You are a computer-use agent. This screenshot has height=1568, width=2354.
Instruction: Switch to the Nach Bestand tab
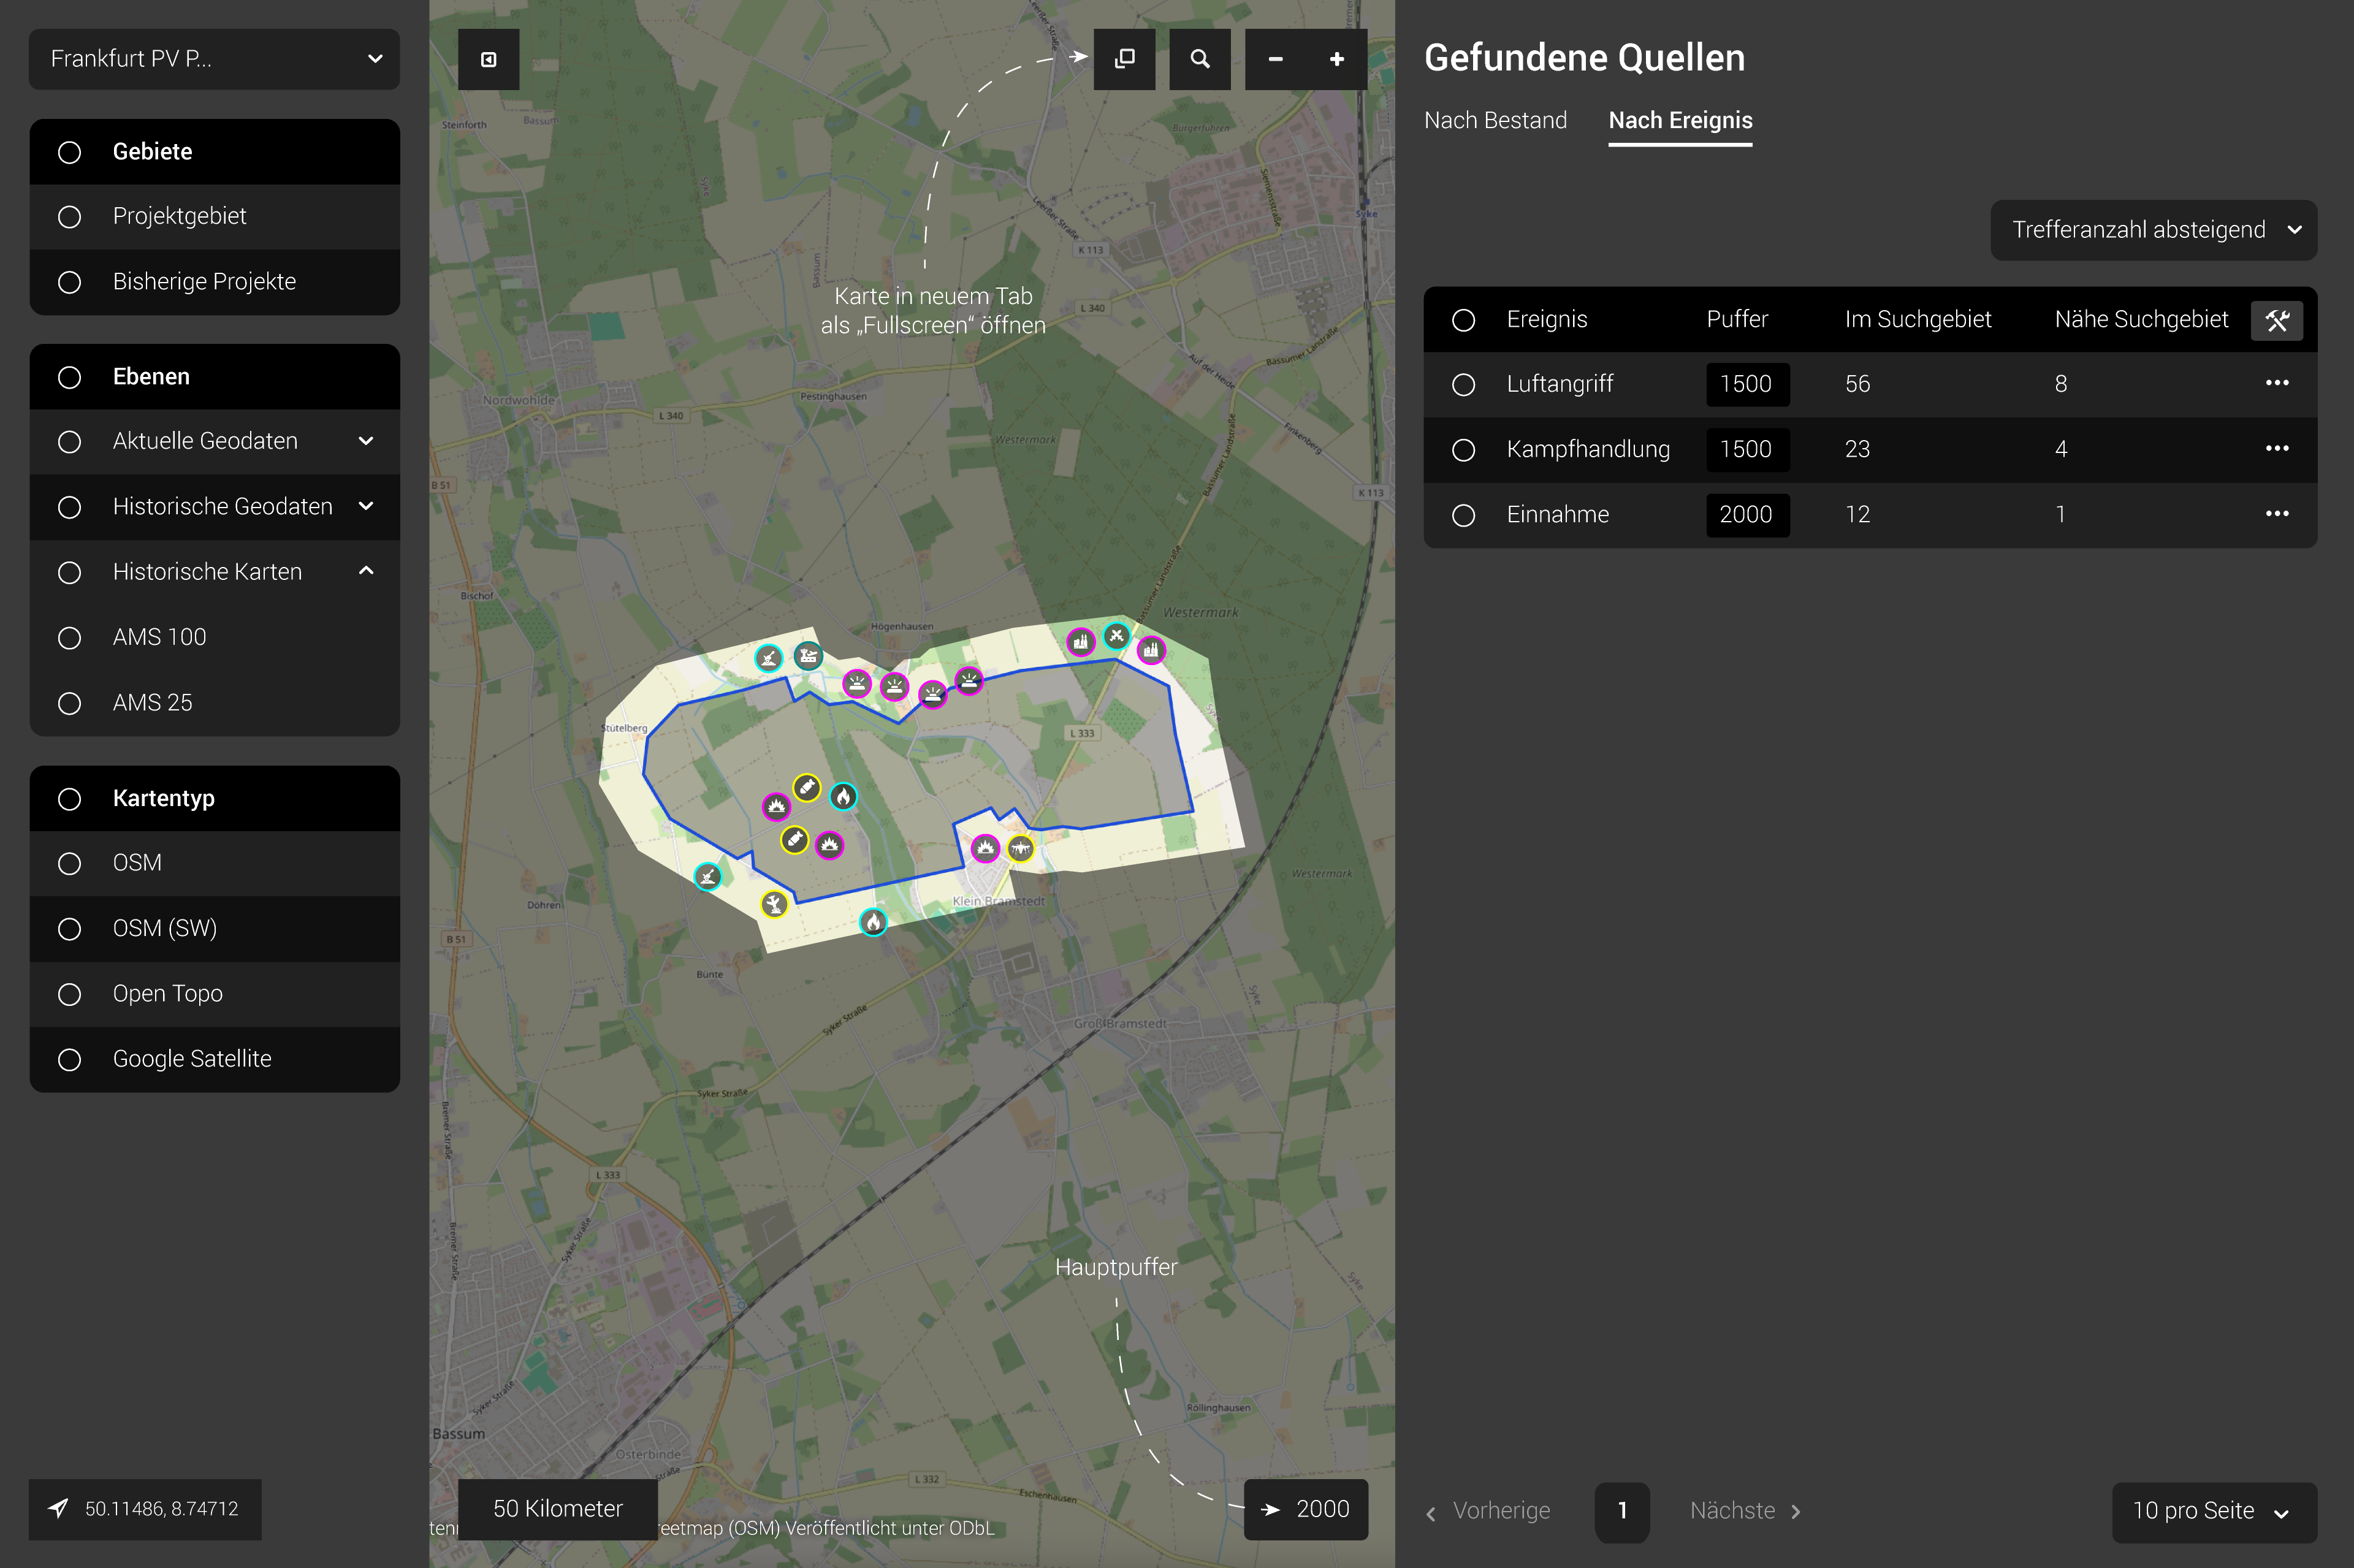1495,121
